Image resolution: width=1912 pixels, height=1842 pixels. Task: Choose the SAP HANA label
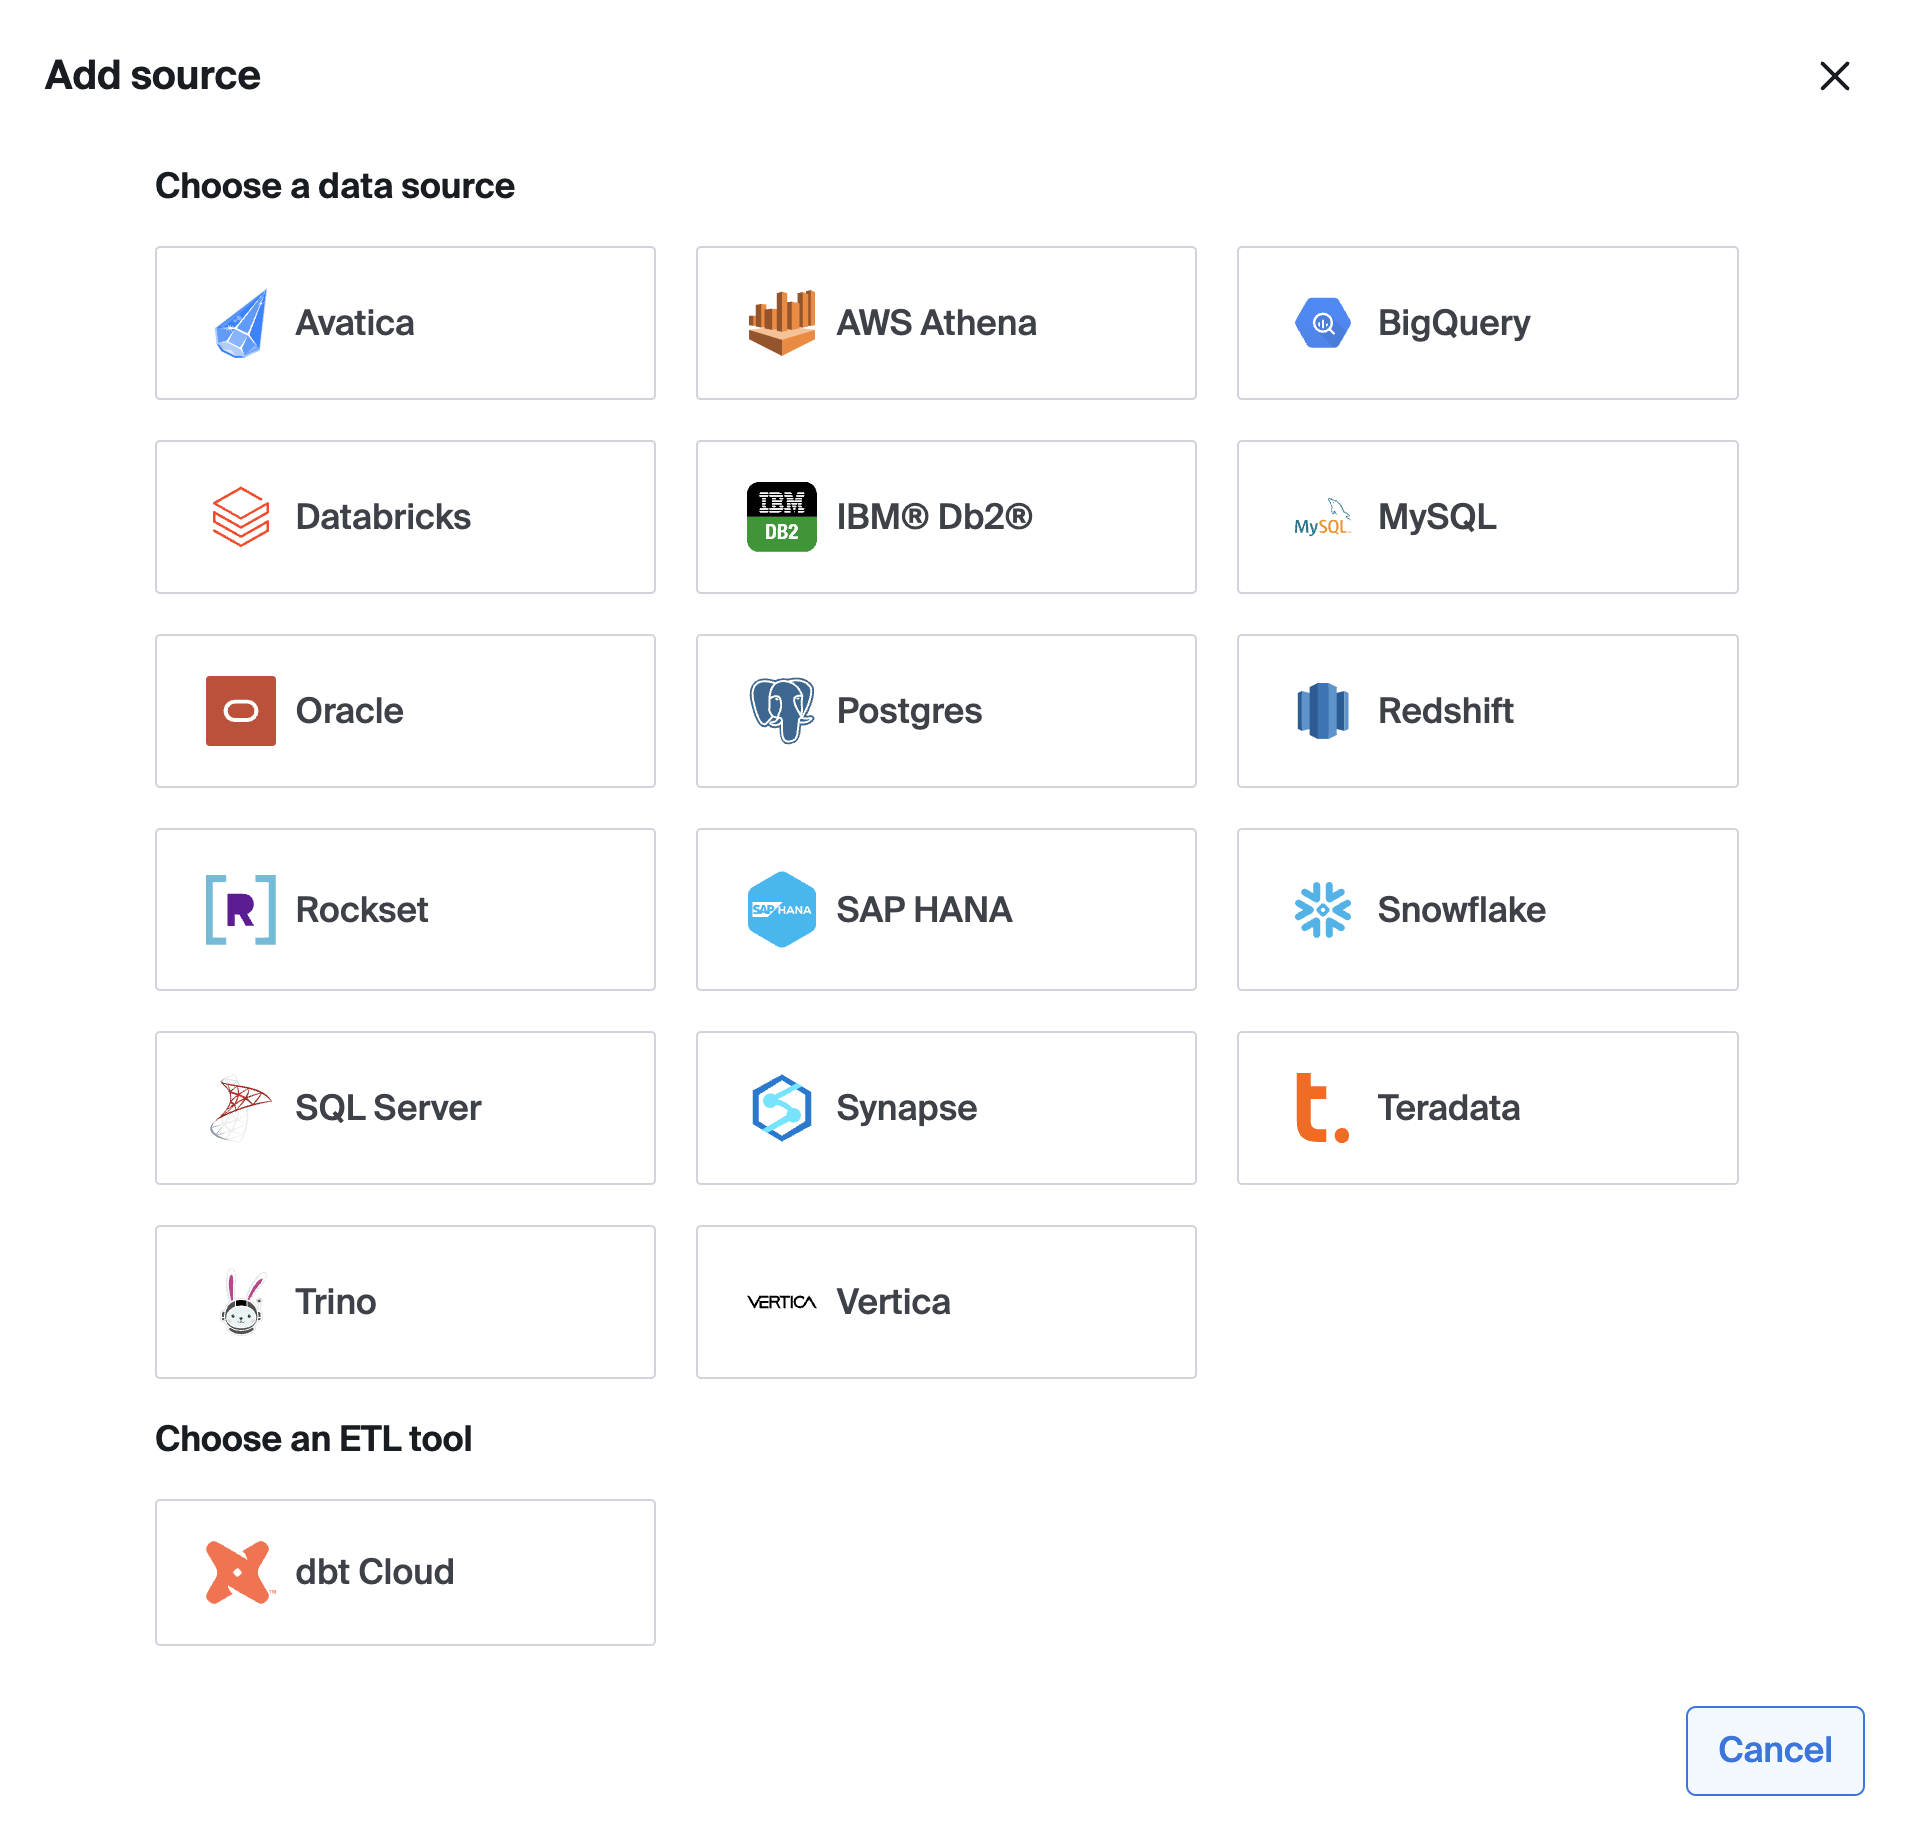924,910
